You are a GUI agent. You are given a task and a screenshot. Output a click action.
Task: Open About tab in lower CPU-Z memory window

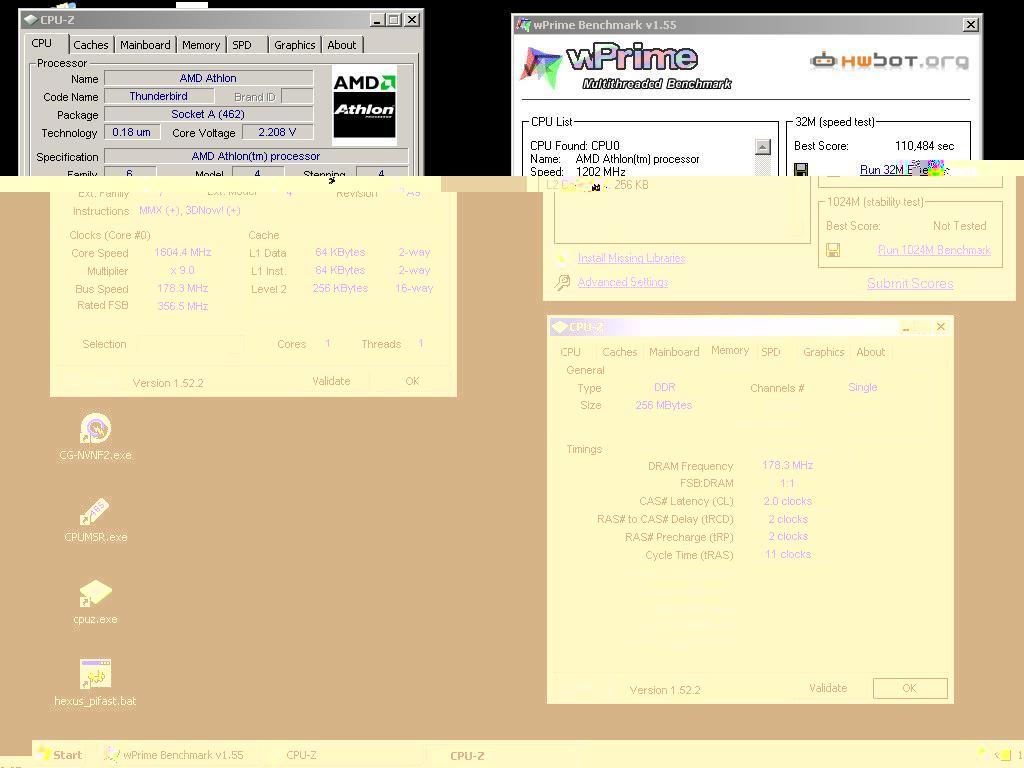tap(871, 352)
